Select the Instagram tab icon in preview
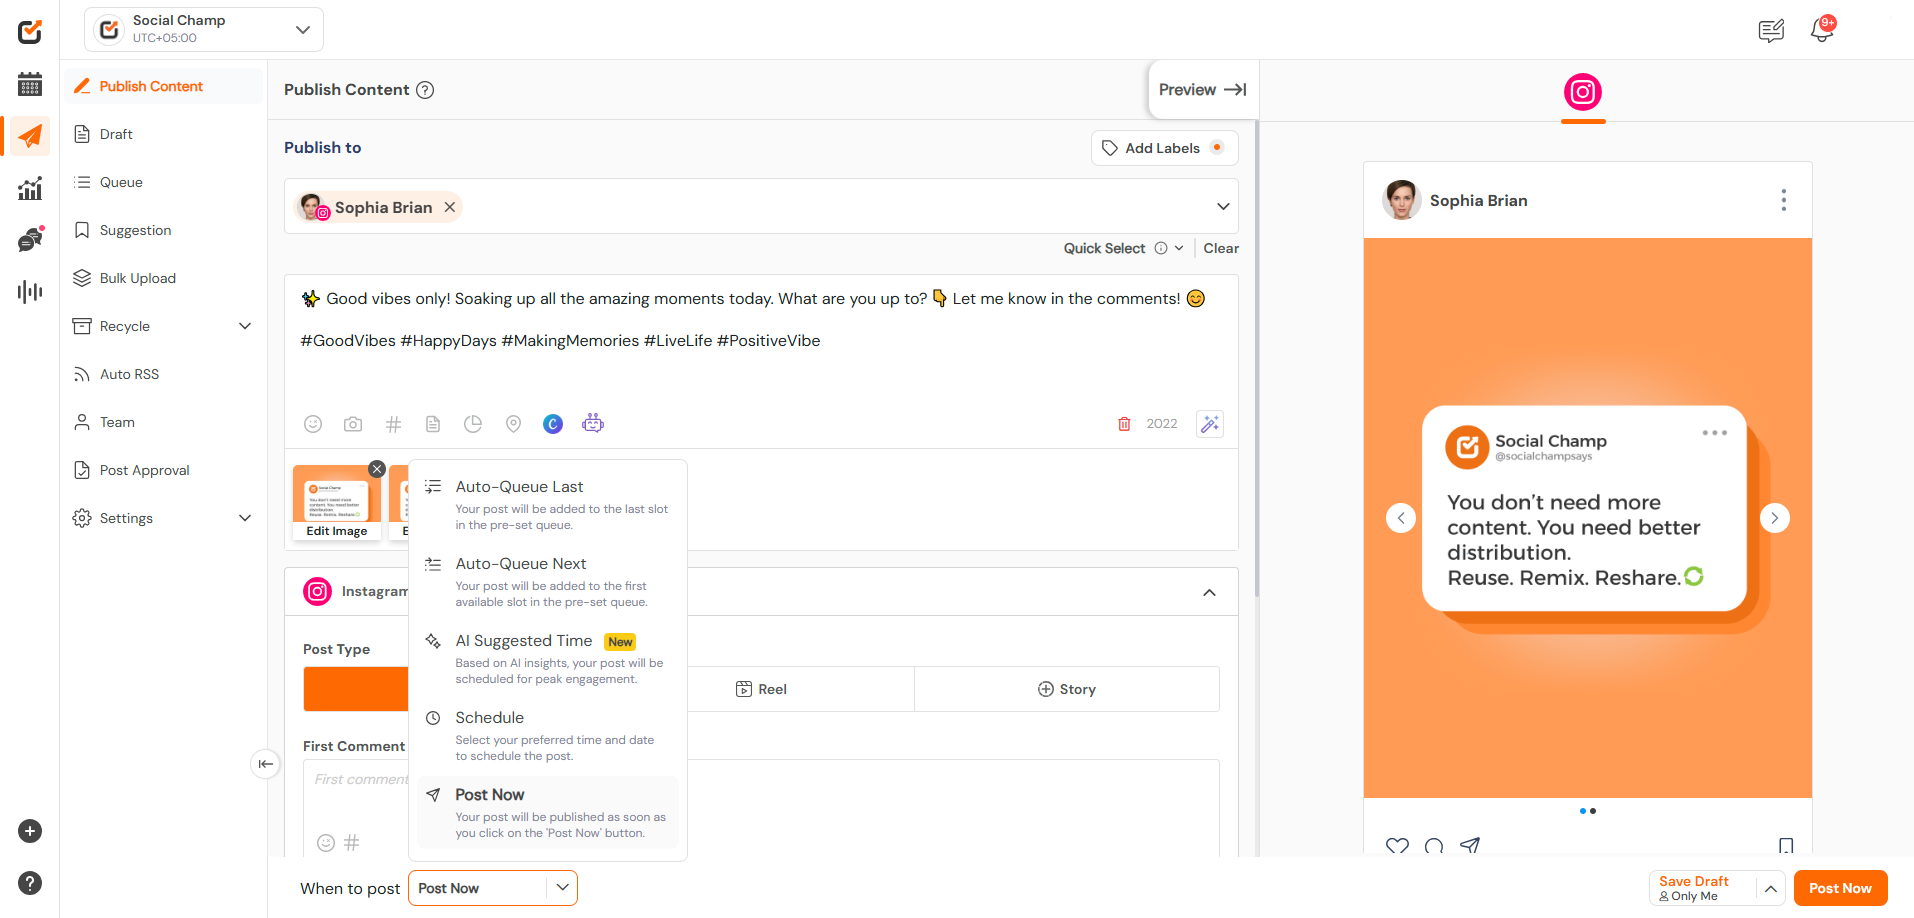 1583,93
